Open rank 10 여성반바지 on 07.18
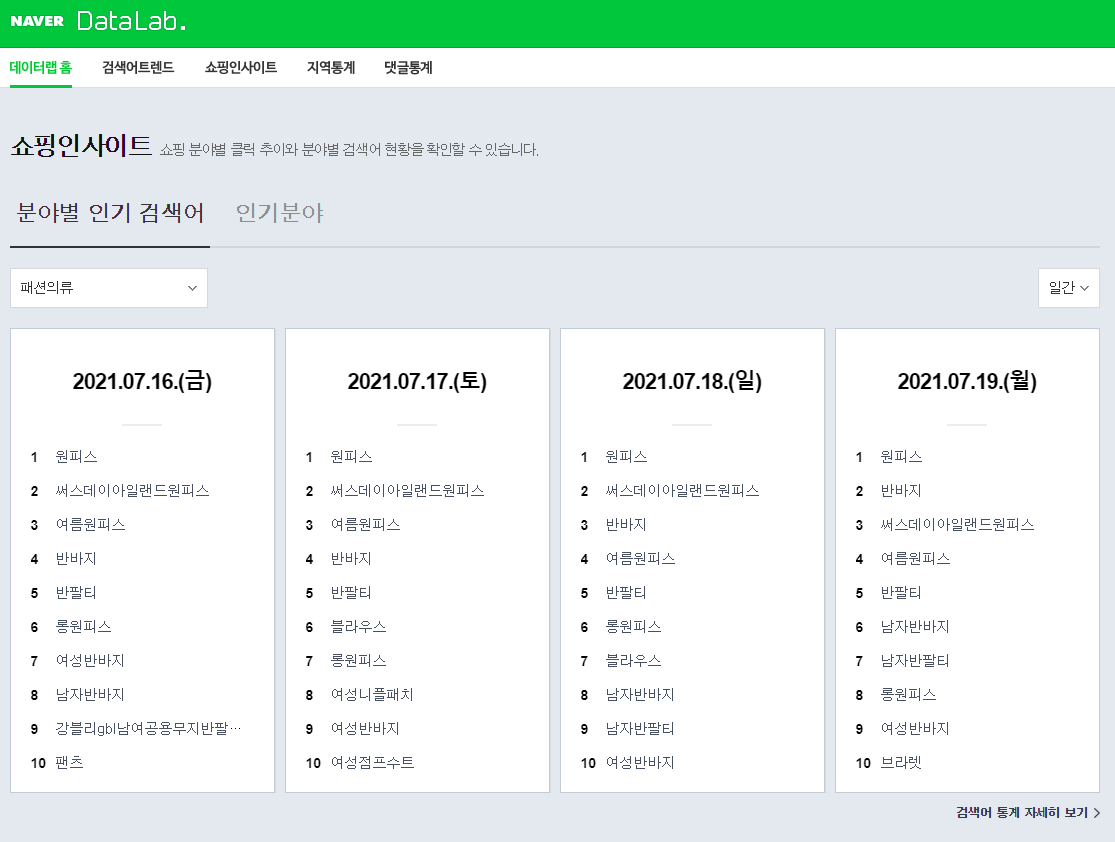Viewport: 1115px width, 842px height. [641, 762]
